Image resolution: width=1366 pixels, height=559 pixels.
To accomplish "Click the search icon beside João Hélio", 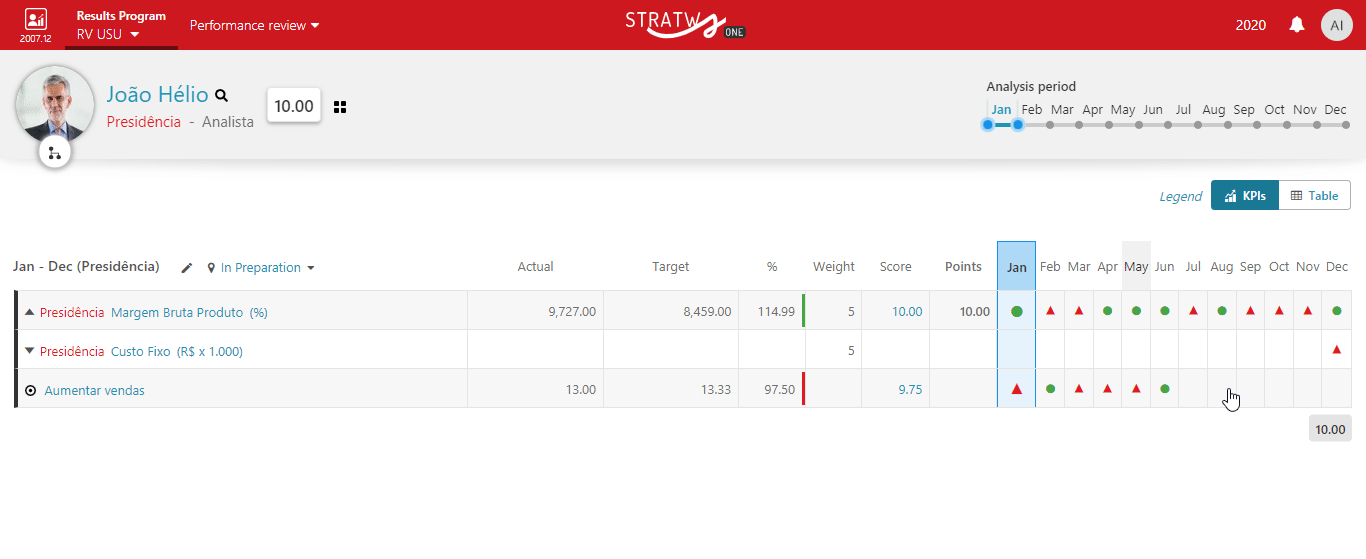I will (222, 96).
